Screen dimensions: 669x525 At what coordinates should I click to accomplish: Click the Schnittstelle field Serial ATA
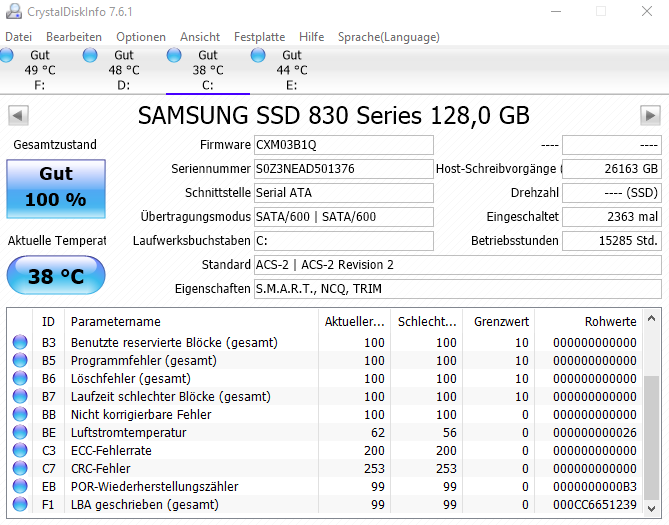point(344,193)
